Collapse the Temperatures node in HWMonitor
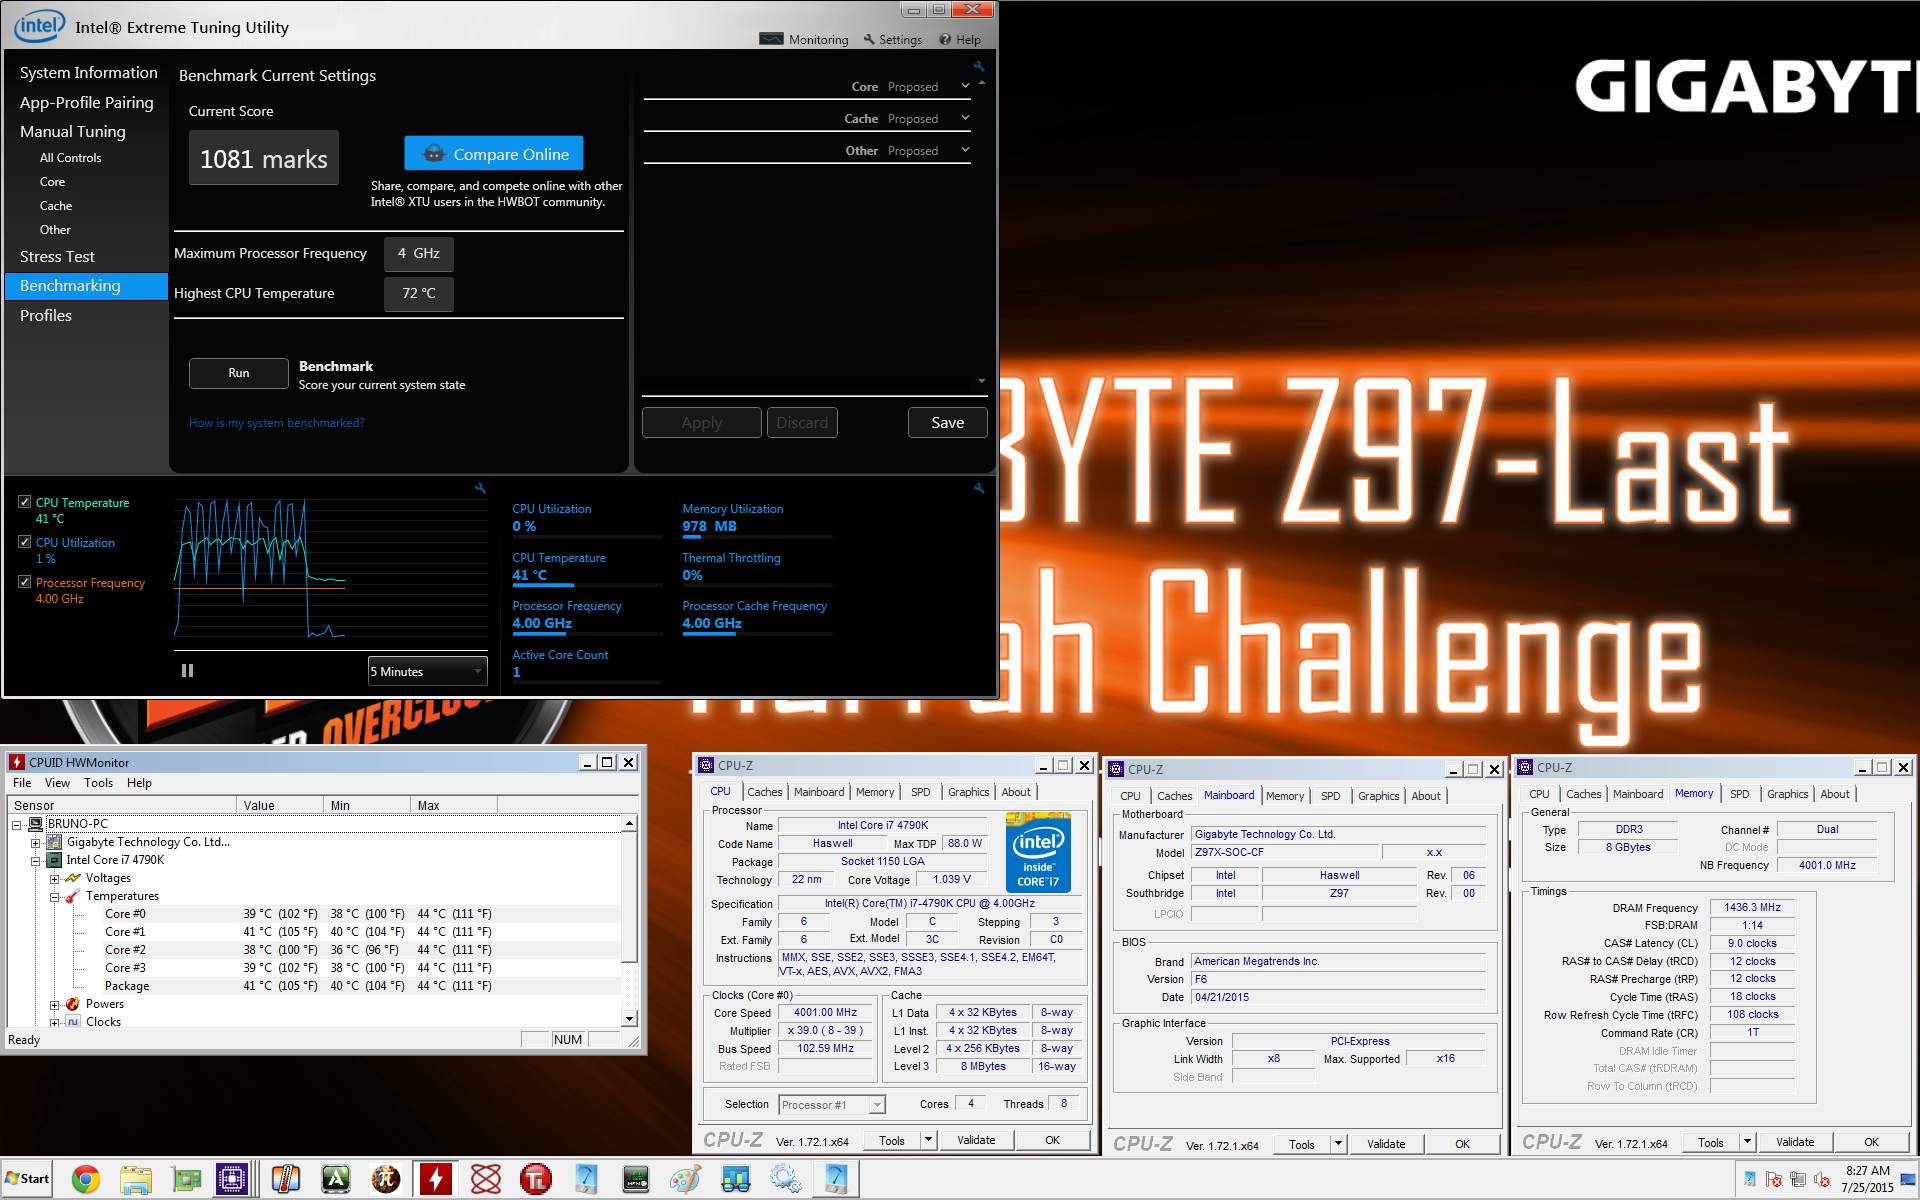This screenshot has height=1200, width=1920. point(55,896)
